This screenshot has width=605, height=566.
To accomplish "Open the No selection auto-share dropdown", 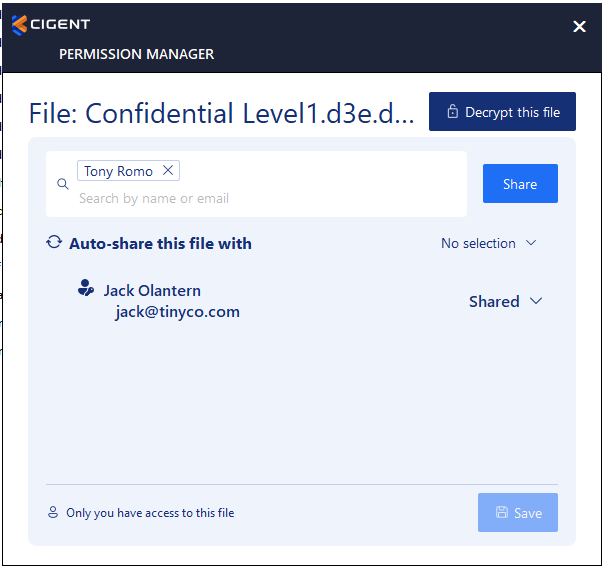I will click(x=488, y=243).
